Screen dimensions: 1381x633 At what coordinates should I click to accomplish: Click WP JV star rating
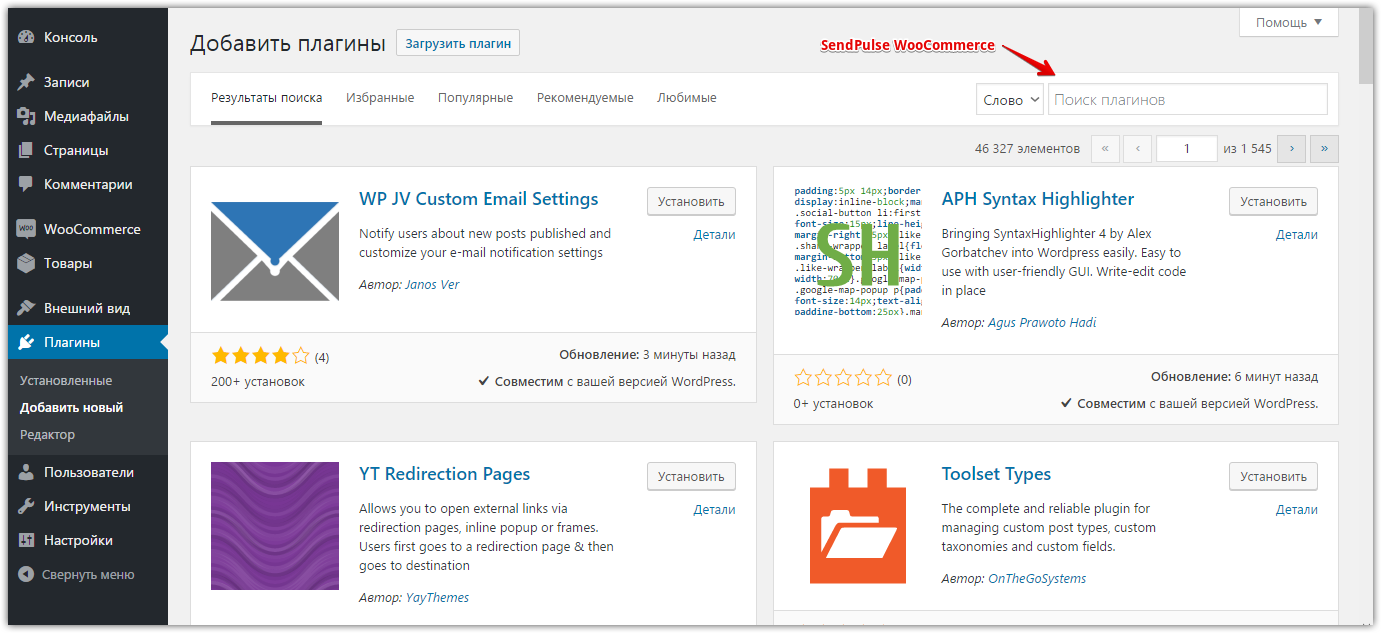click(260, 356)
